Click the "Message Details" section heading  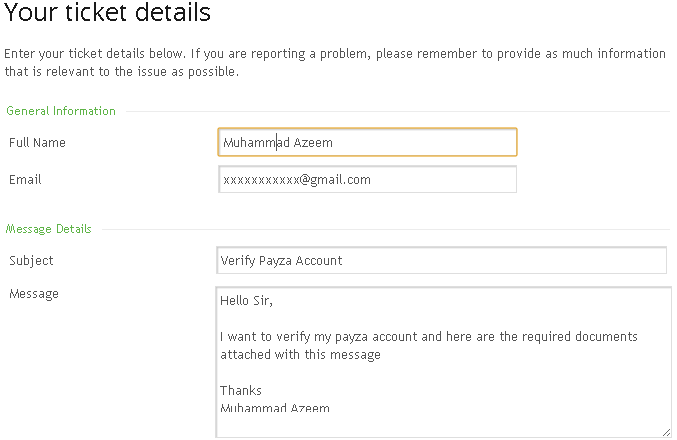tap(49, 229)
